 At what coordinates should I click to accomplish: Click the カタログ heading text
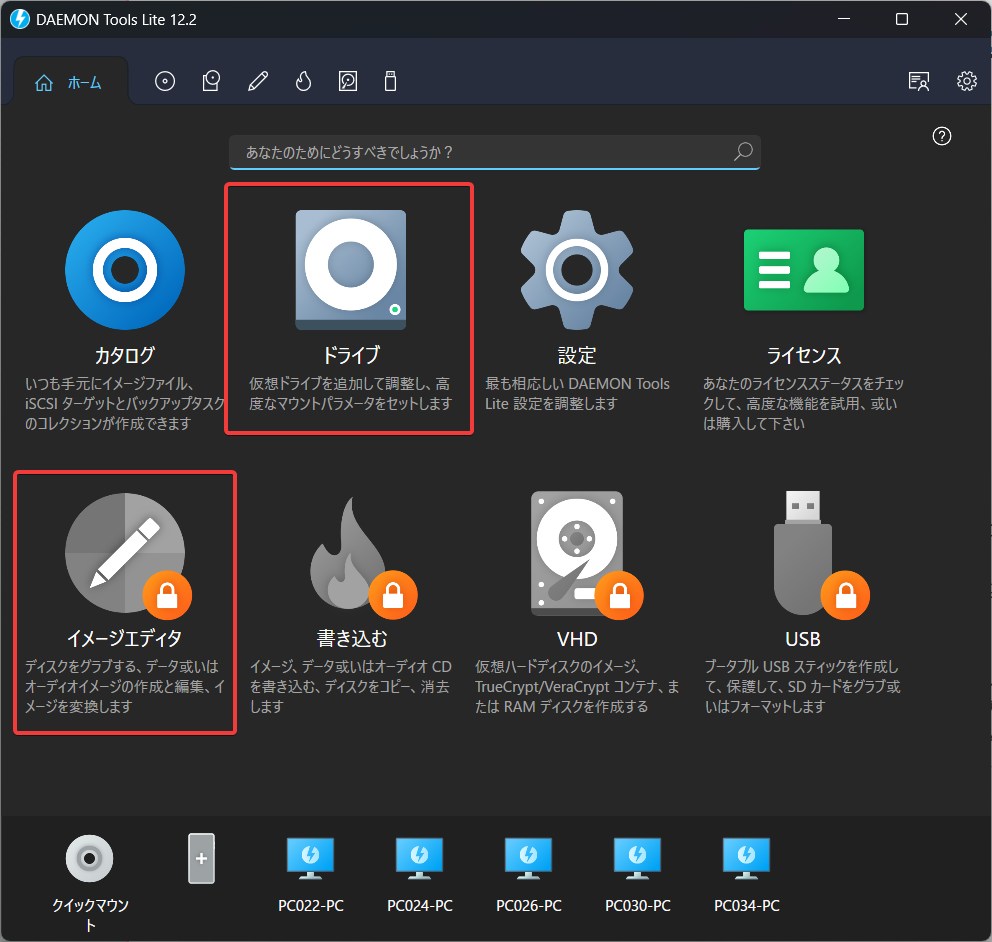tap(125, 356)
